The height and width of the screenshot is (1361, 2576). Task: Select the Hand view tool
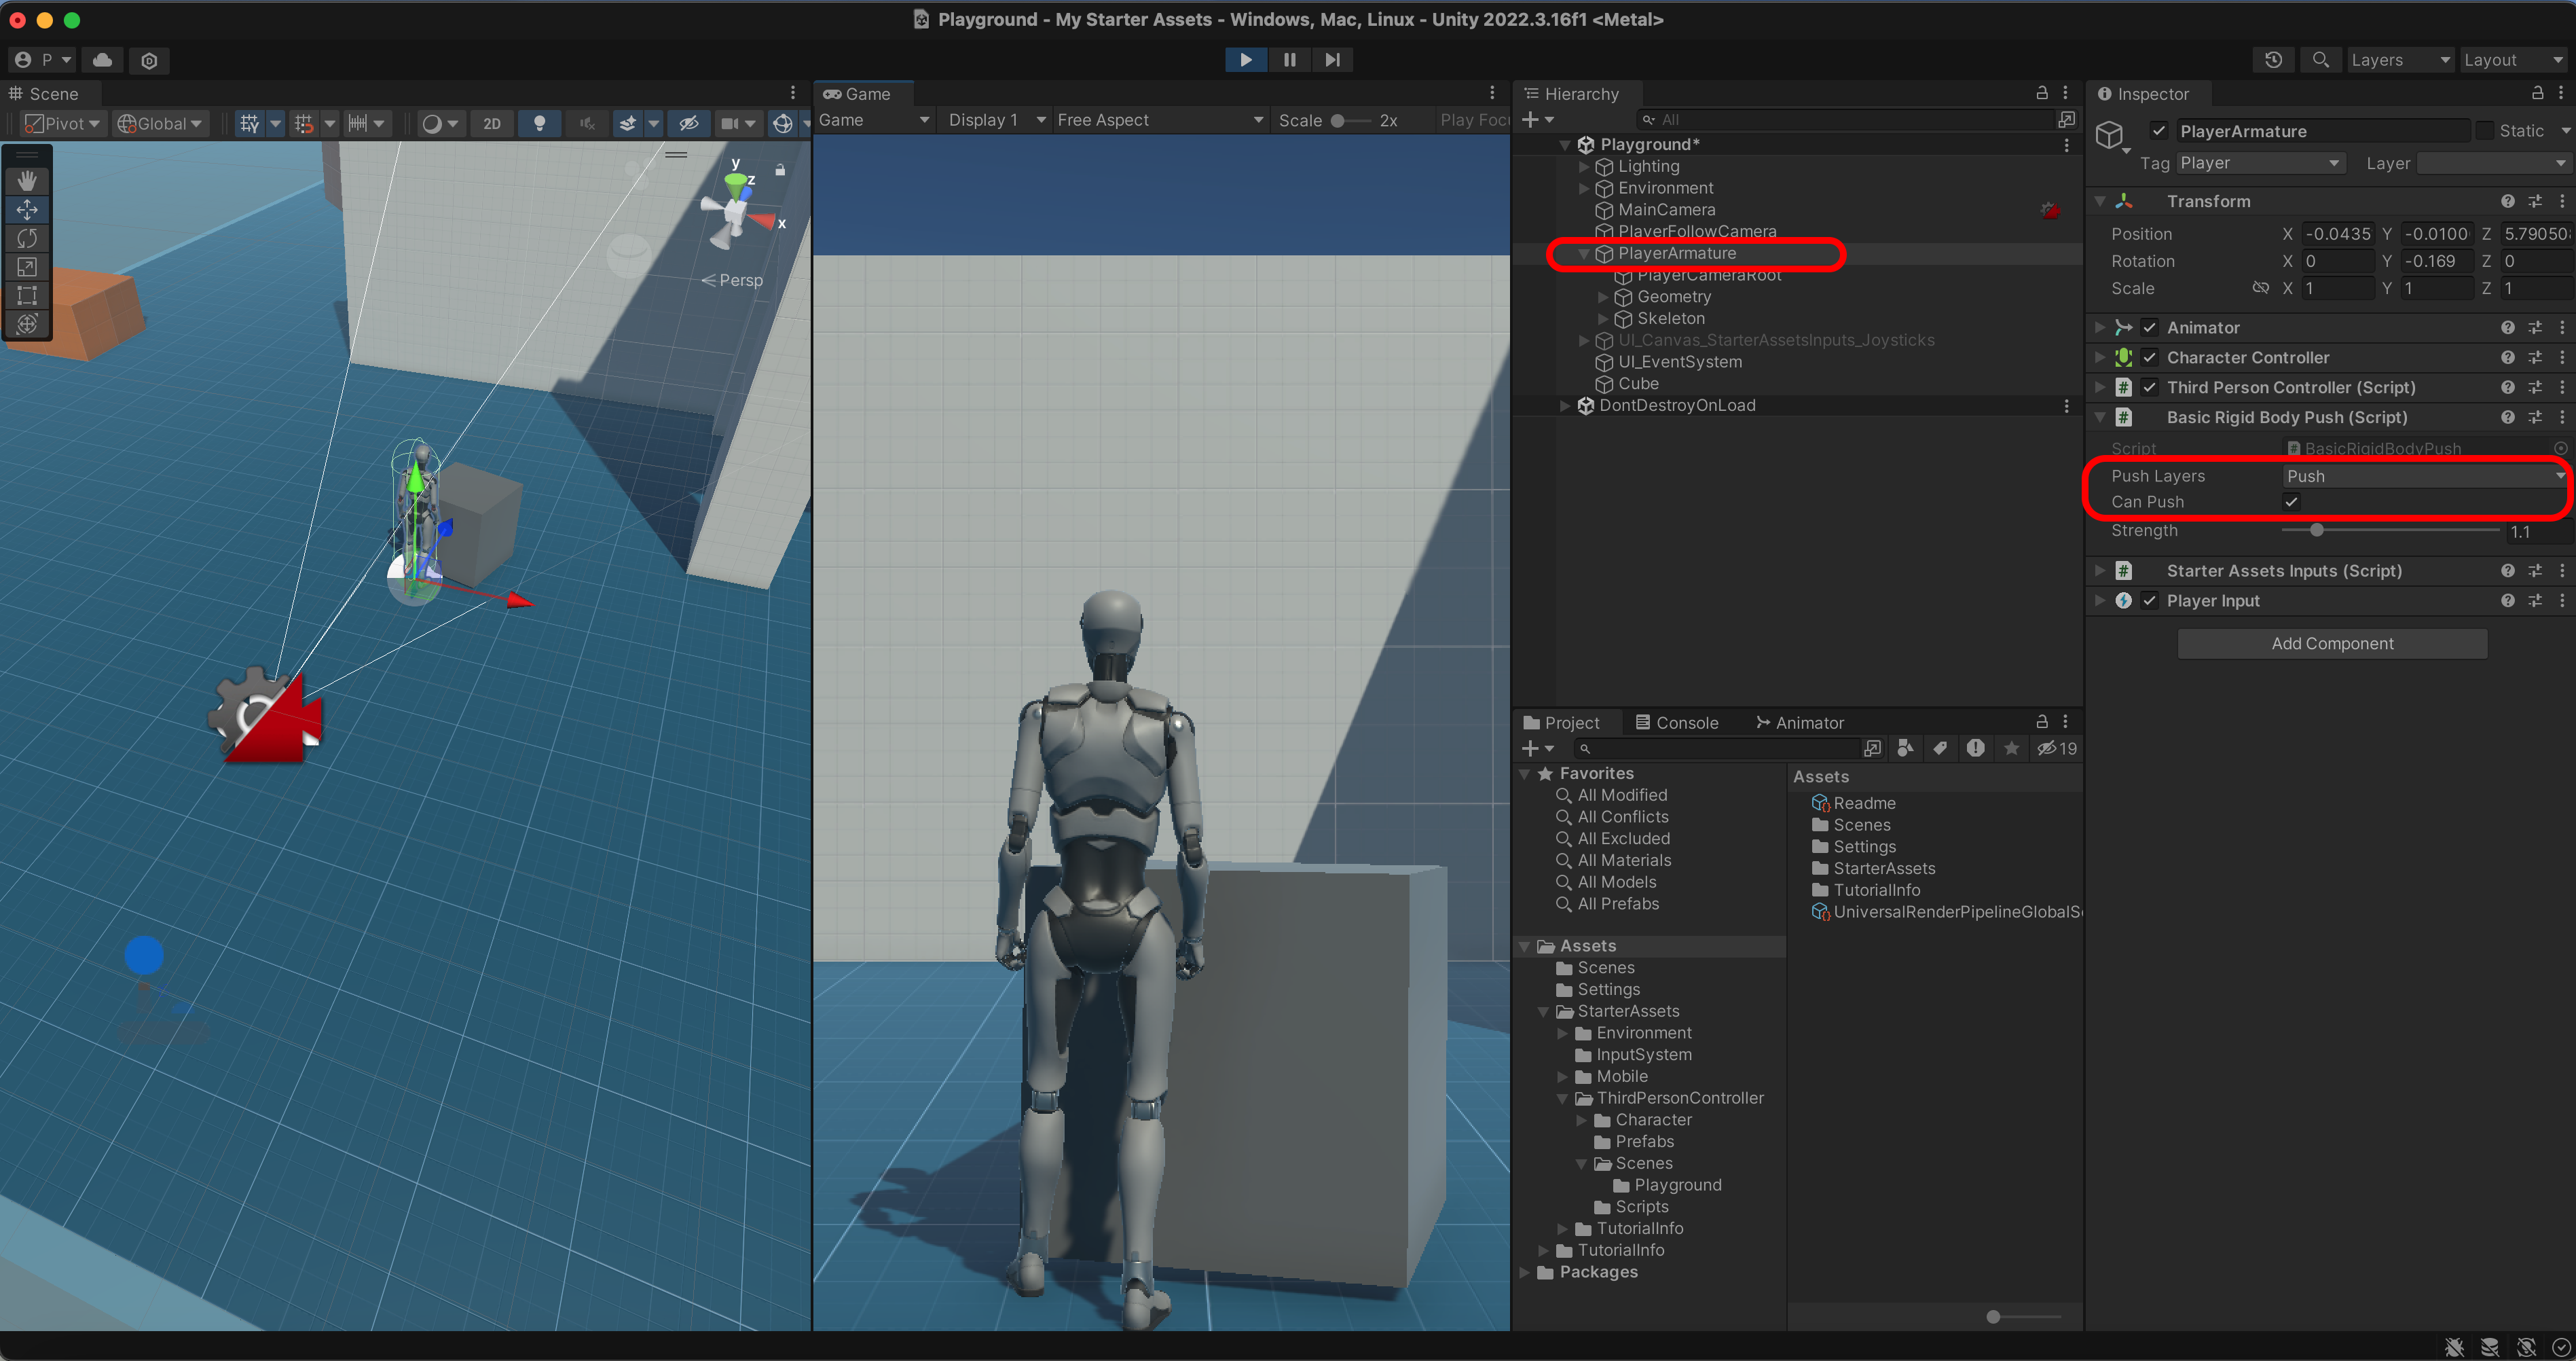27,181
